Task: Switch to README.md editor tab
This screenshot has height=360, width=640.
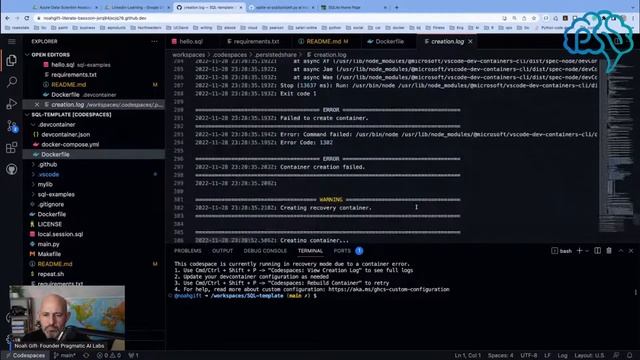Action: coord(323,42)
